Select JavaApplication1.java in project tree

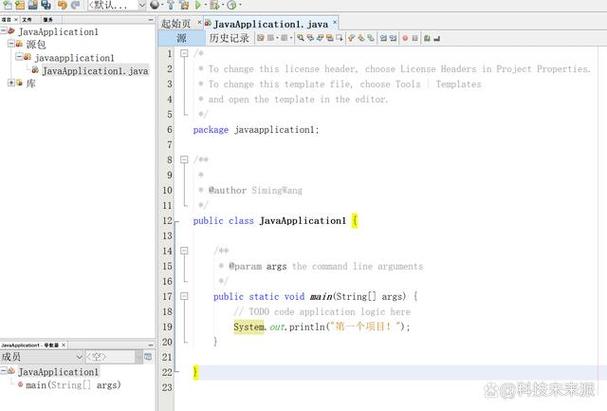click(95, 71)
